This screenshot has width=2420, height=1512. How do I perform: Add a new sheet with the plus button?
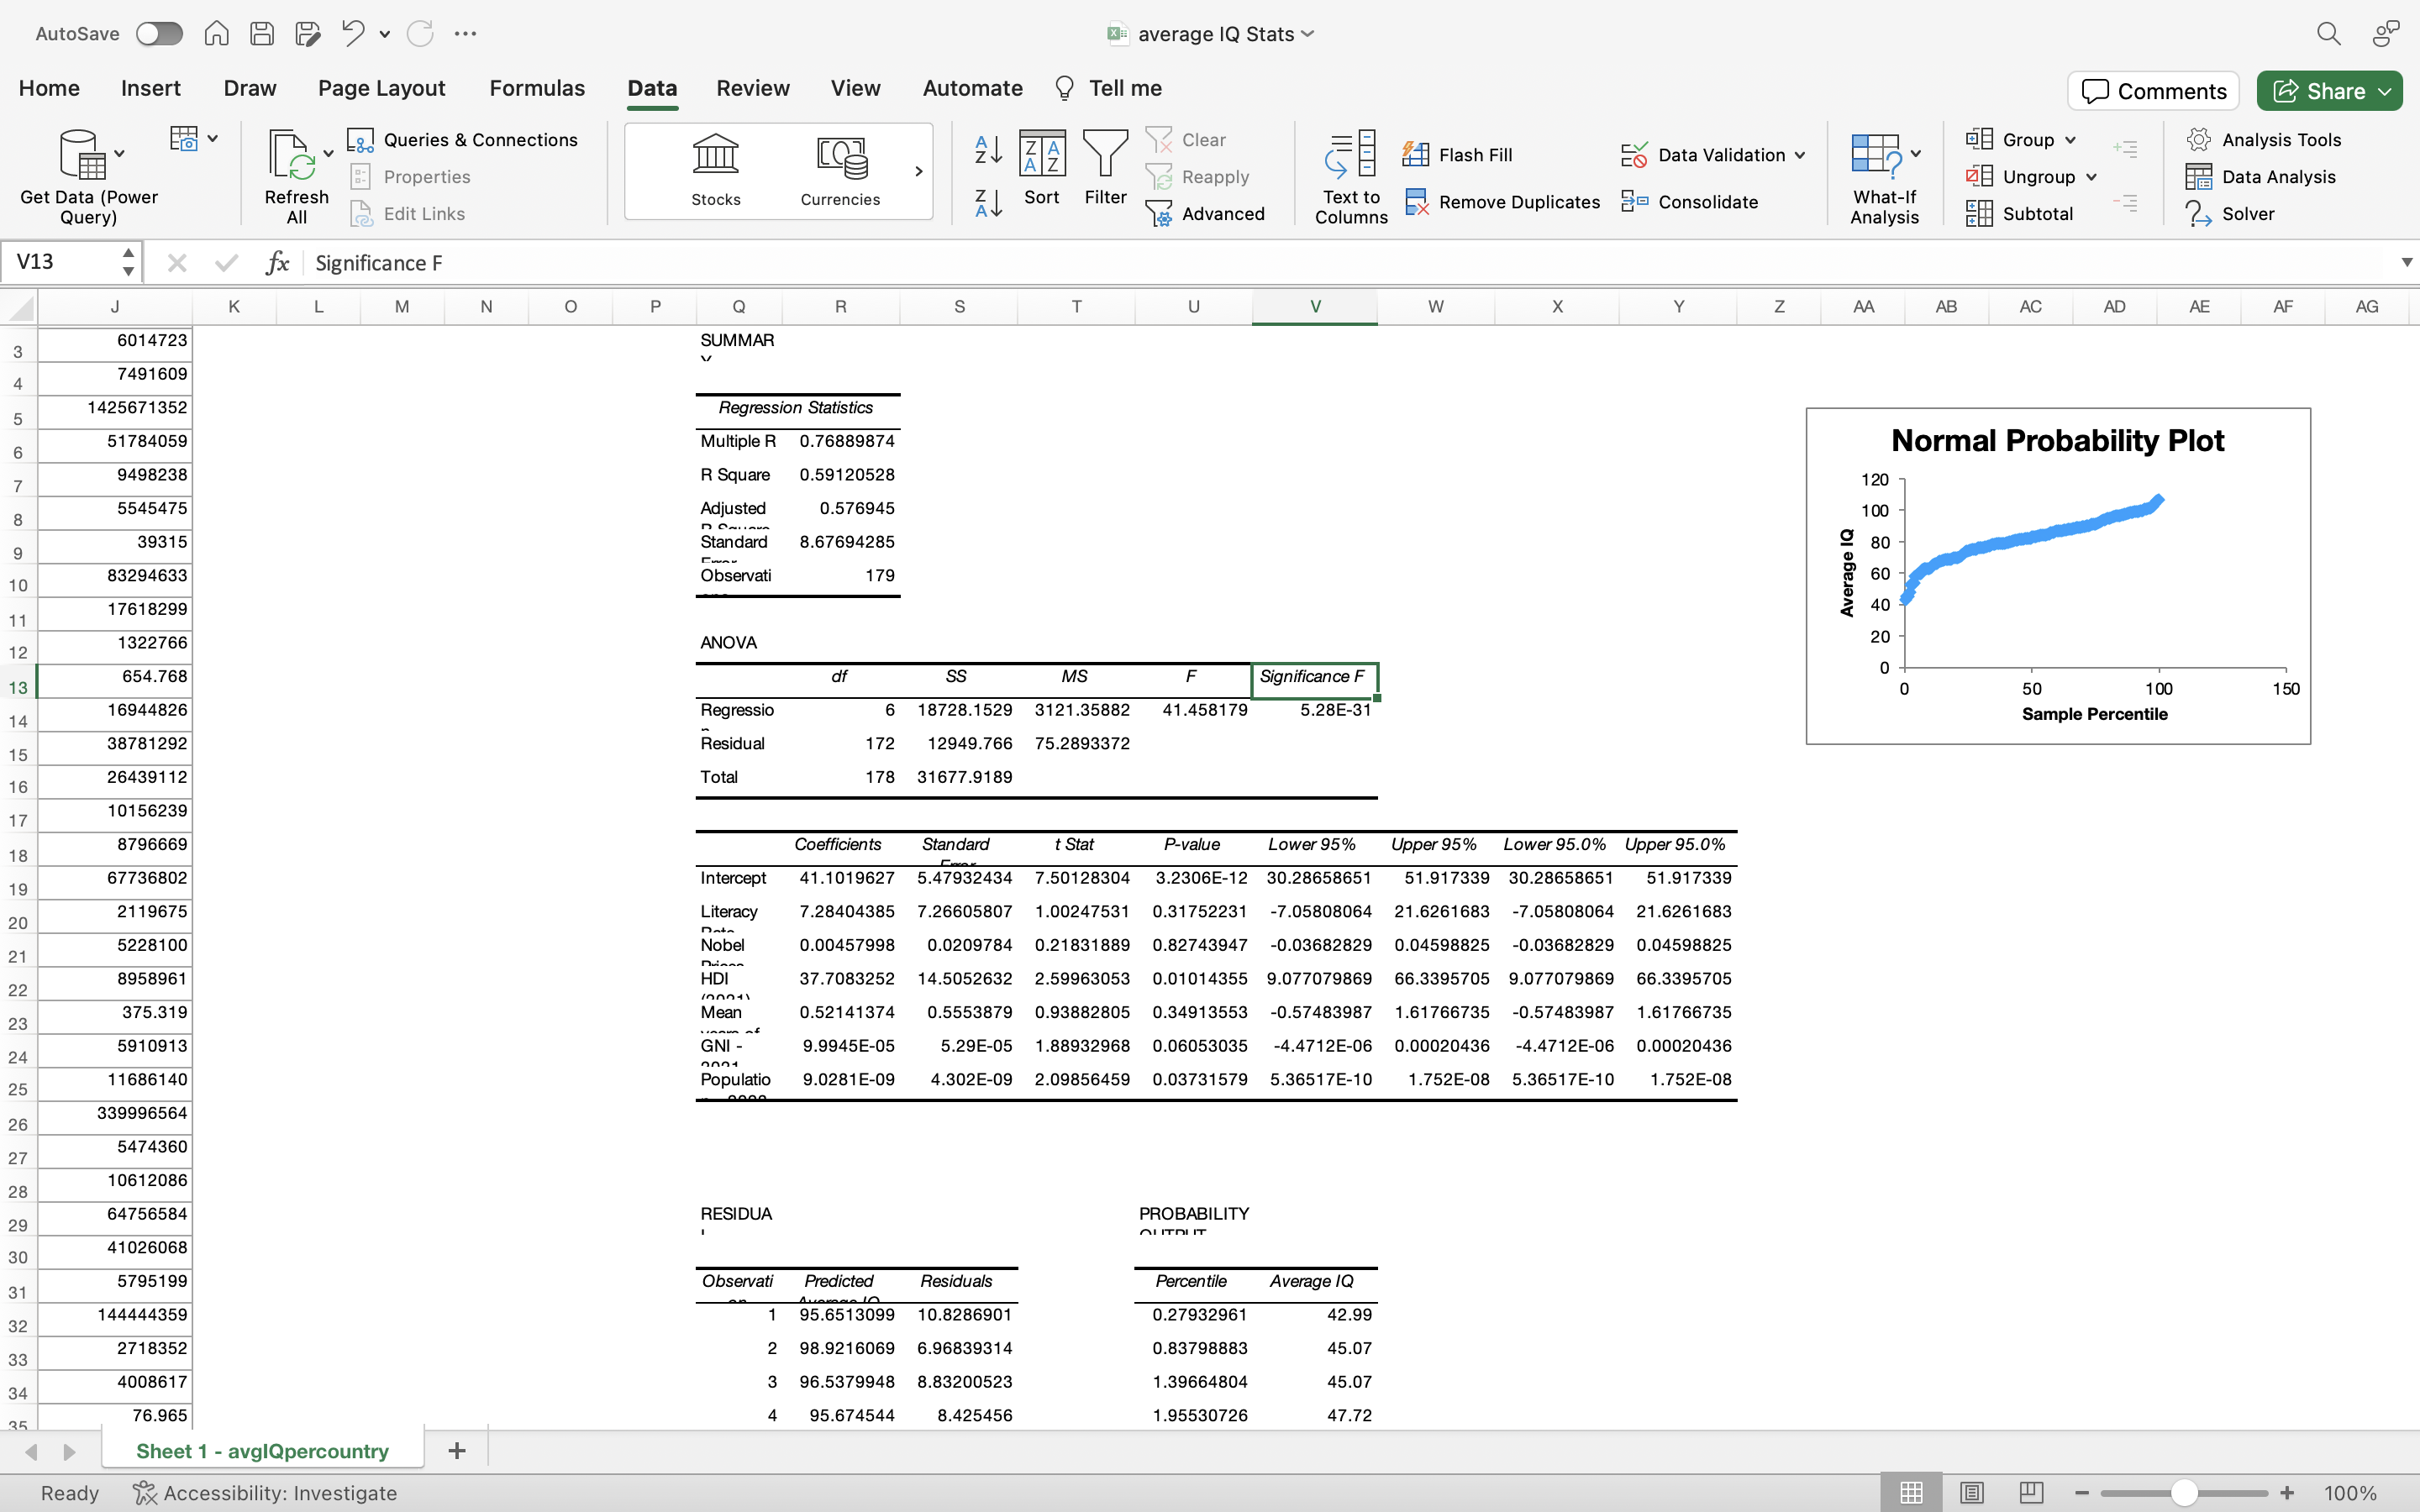(456, 1450)
